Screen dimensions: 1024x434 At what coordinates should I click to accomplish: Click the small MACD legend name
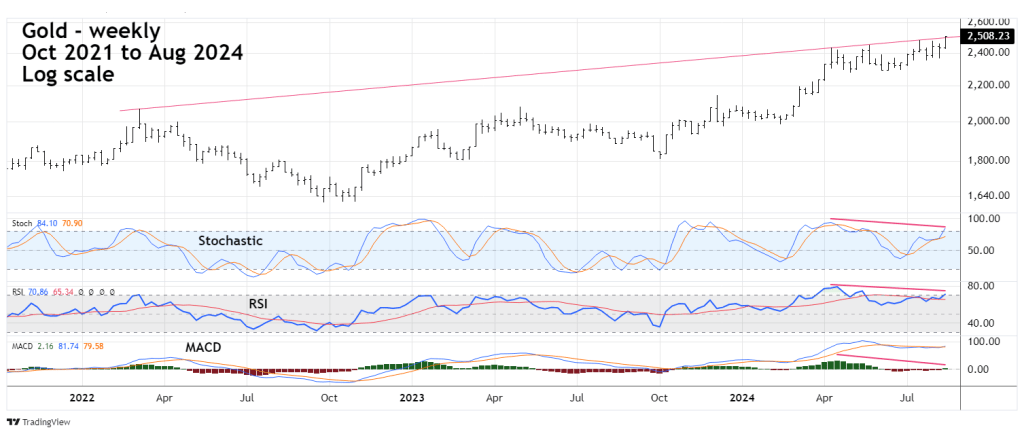[x=21, y=347]
